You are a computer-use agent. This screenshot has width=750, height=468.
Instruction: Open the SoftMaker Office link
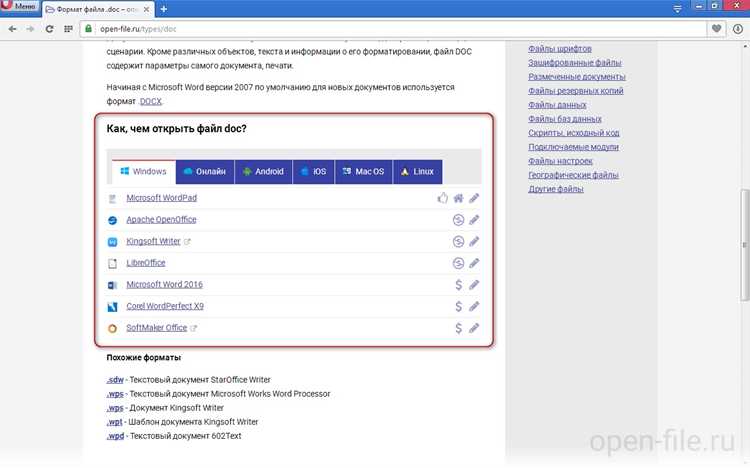tap(156, 328)
